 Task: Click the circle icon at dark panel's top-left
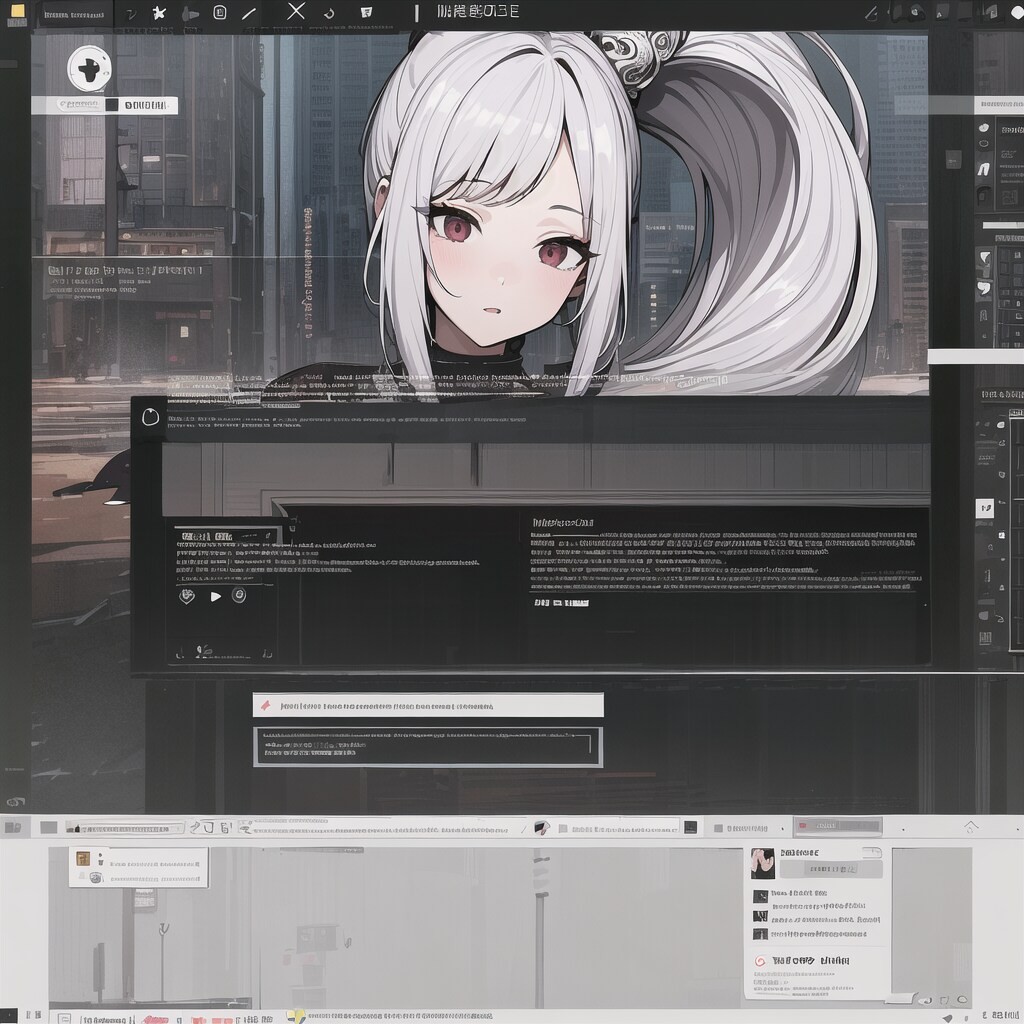coord(150,417)
